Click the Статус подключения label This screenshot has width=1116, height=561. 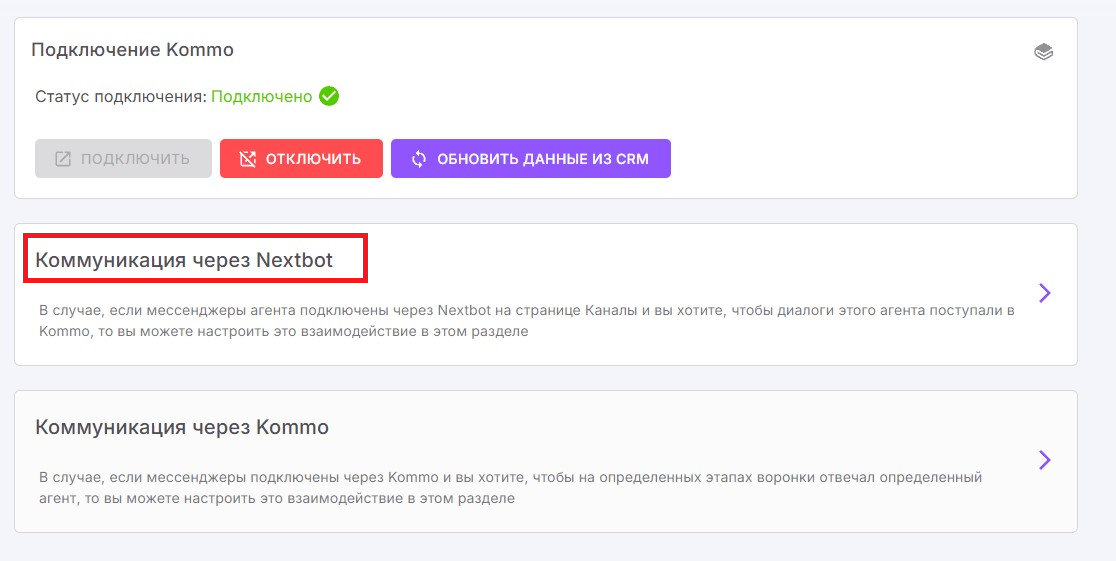click(x=120, y=97)
